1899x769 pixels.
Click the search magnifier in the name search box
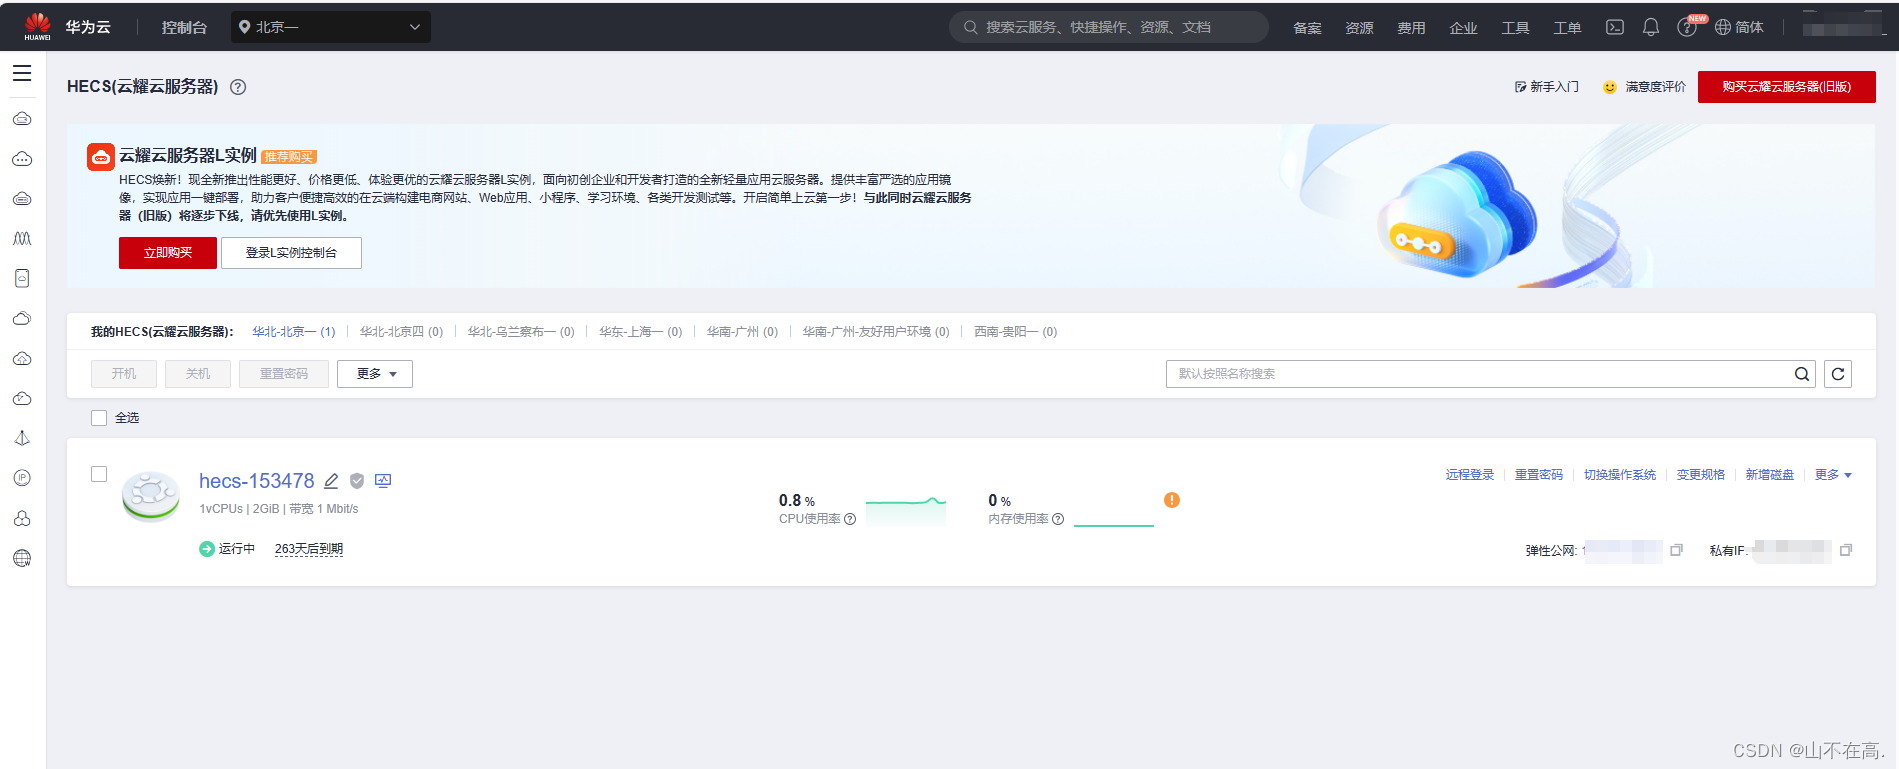tap(1802, 374)
